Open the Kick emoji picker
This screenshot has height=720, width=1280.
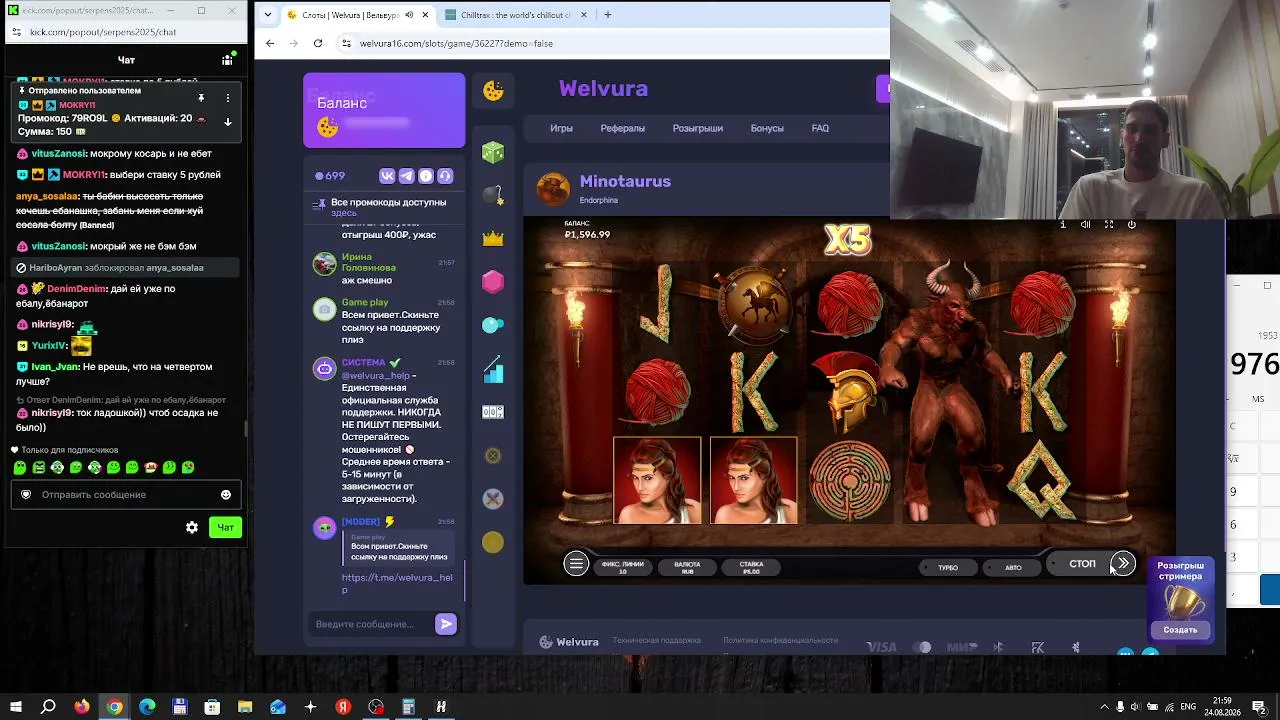click(226, 494)
